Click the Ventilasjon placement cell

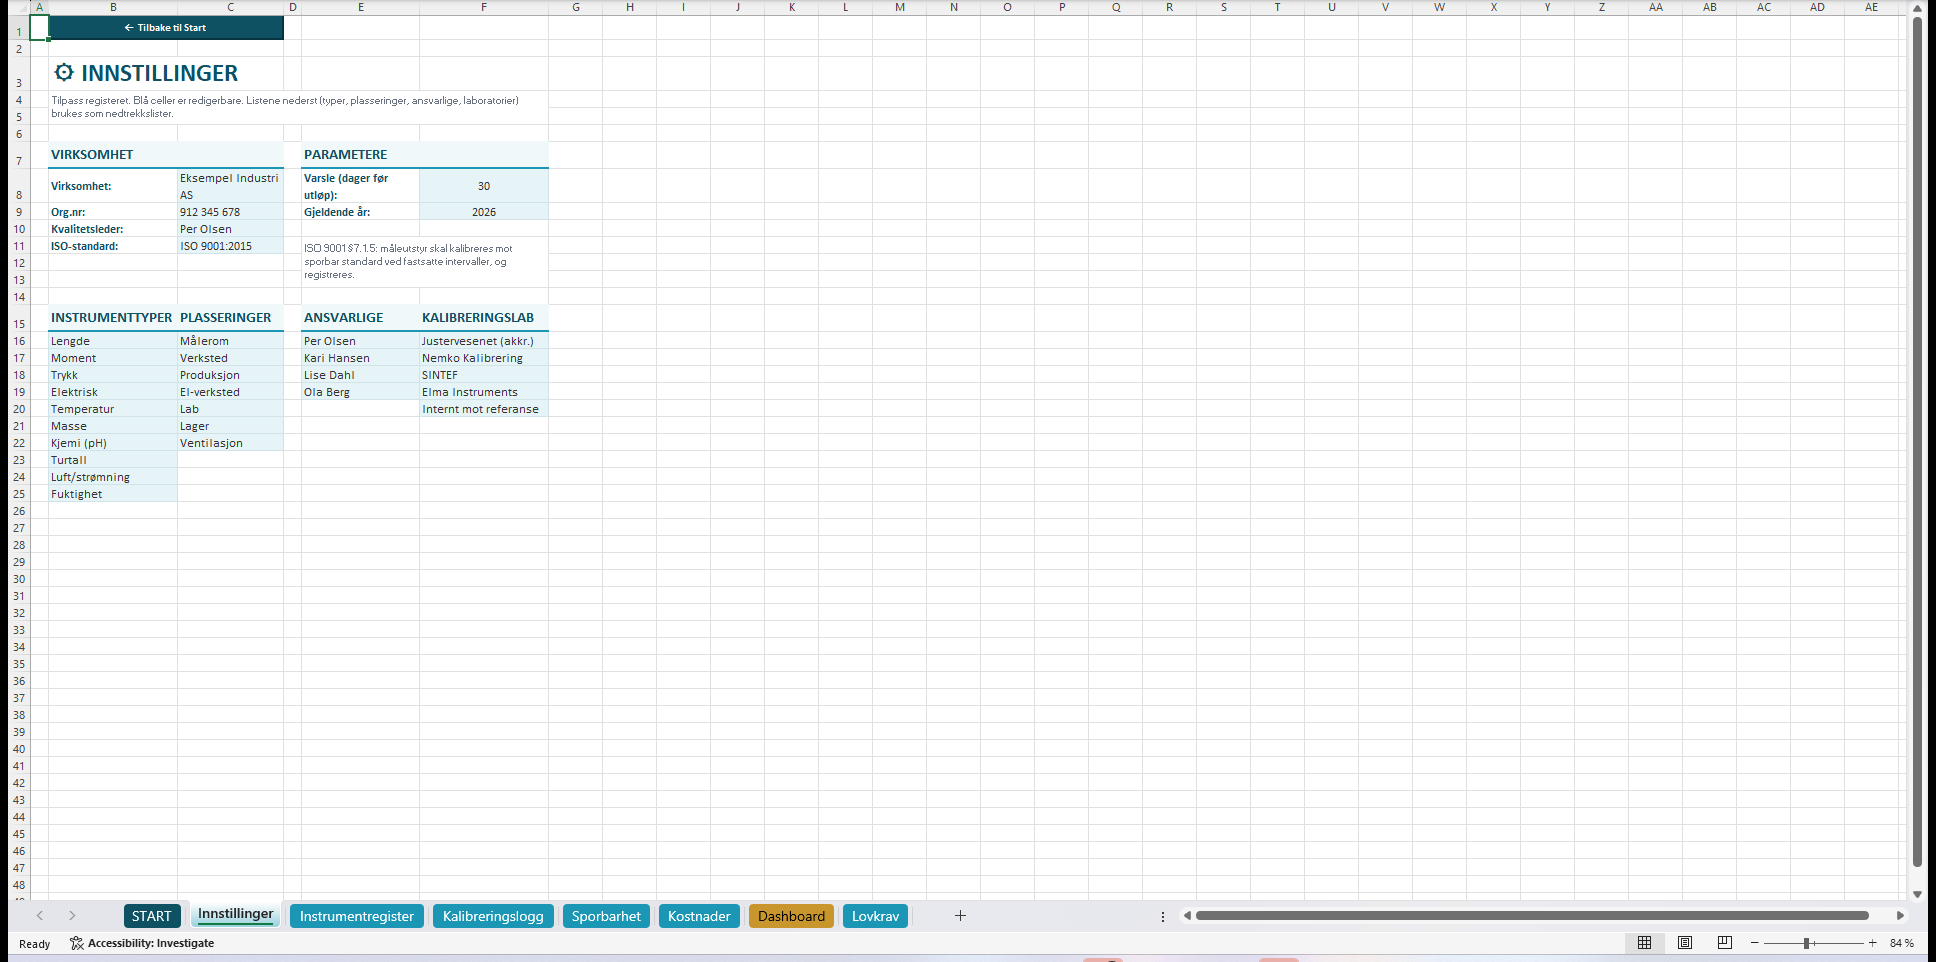pos(231,443)
